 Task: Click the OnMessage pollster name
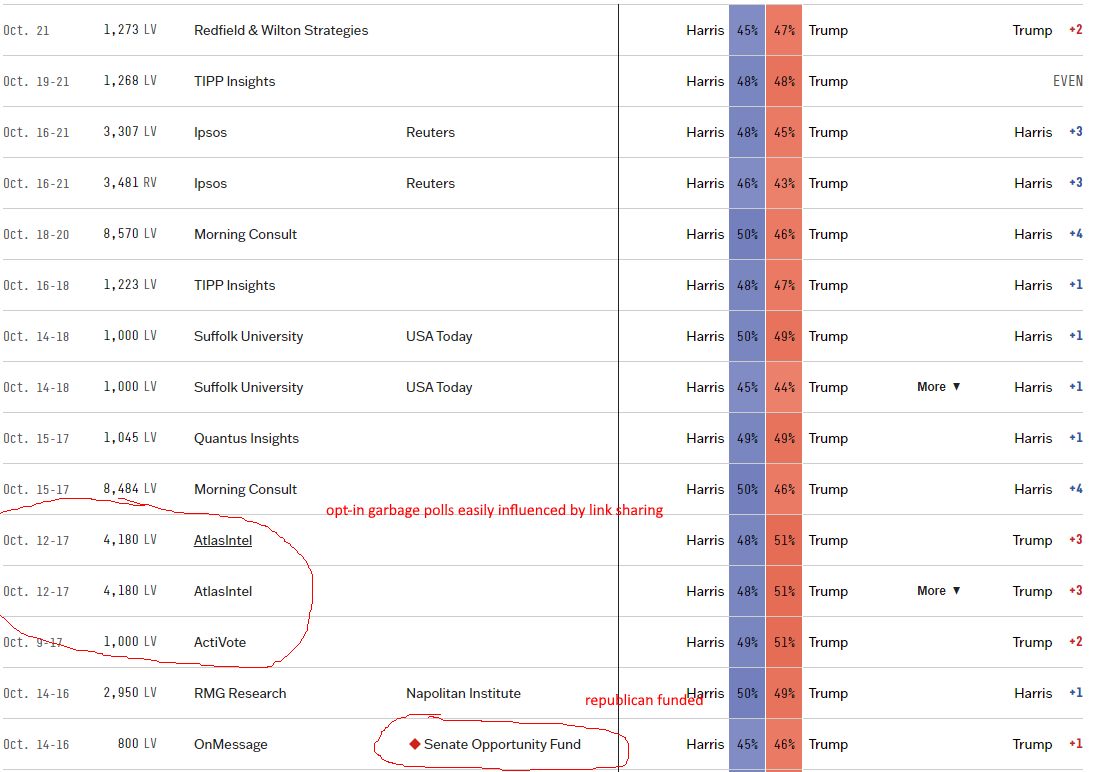231,744
